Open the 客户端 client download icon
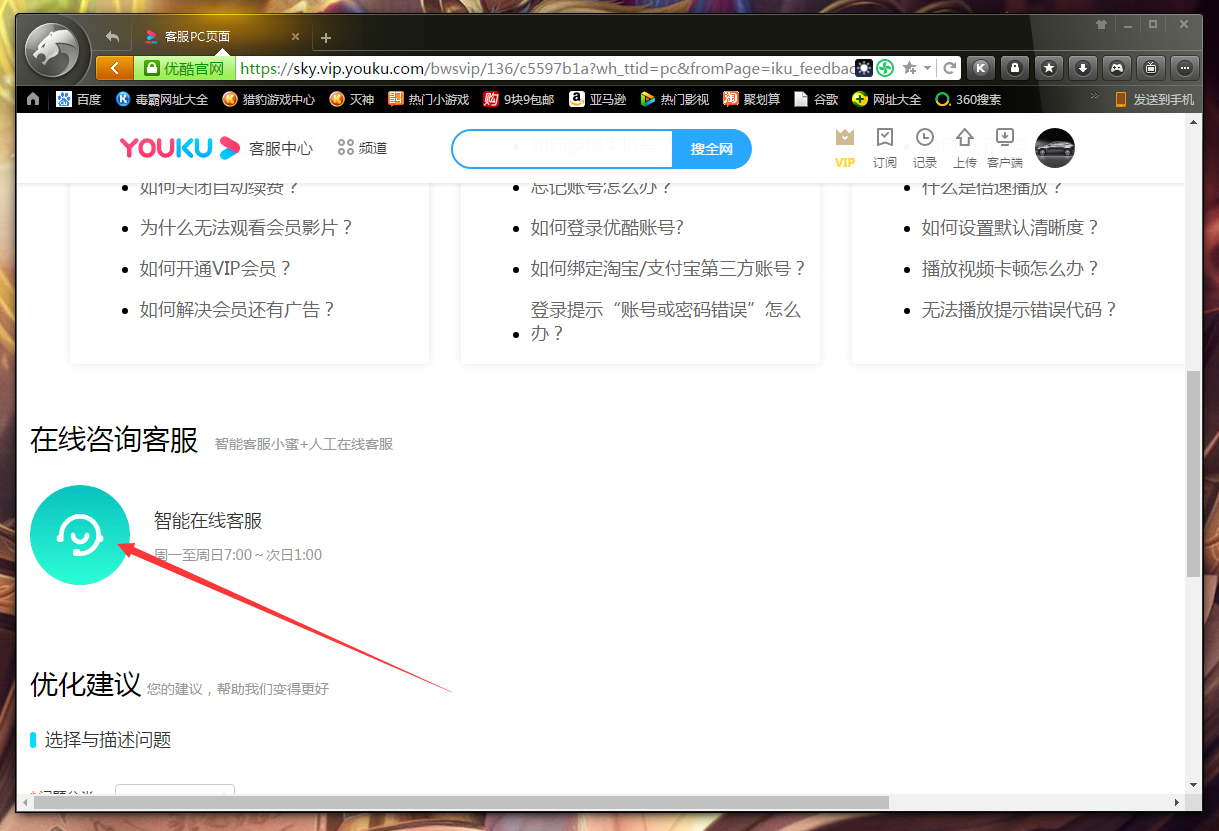The height and width of the screenshot is (831, 1219). (x=1004, y=148)
